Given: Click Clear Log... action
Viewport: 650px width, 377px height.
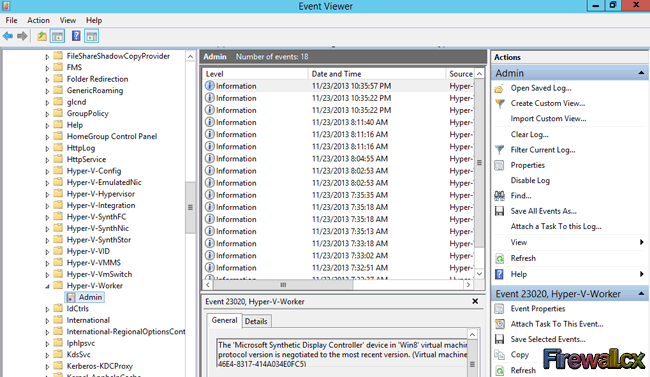Looking at the screenshot, I should click(529, 134).
